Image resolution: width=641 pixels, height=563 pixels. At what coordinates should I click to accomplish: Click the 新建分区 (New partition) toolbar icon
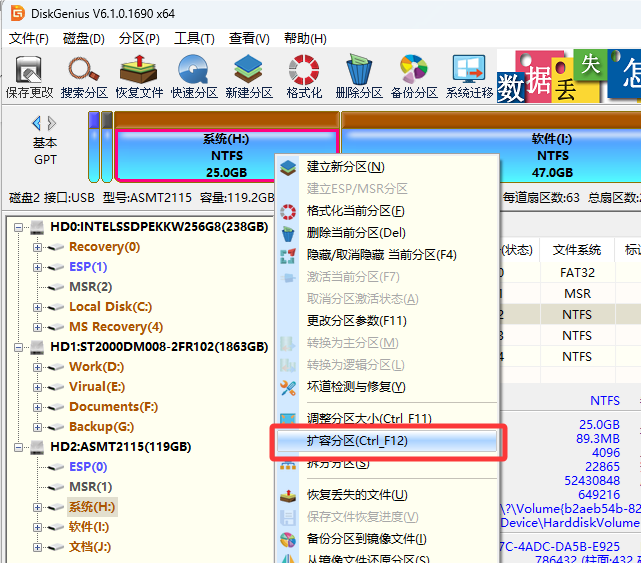pos(249,77)
